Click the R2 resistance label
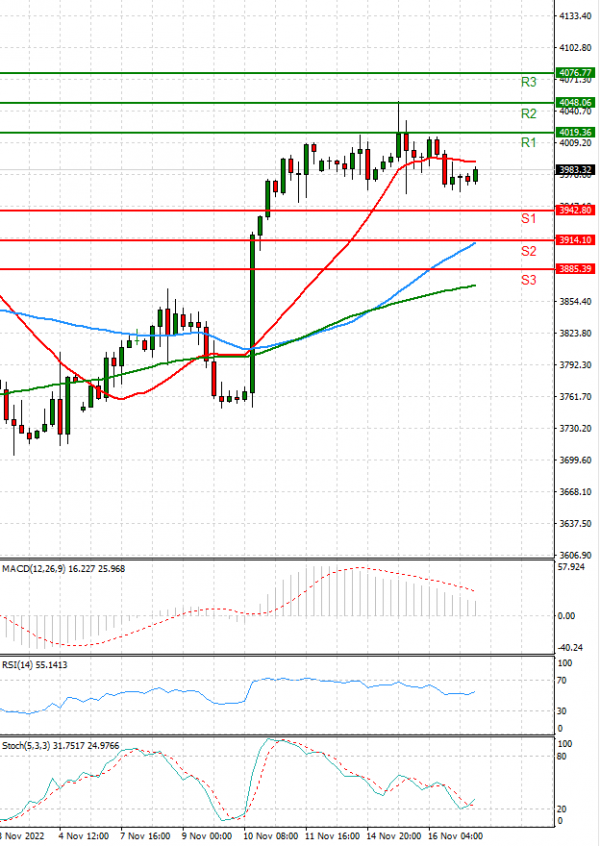The image size is (600, 846). coord(529,114)
